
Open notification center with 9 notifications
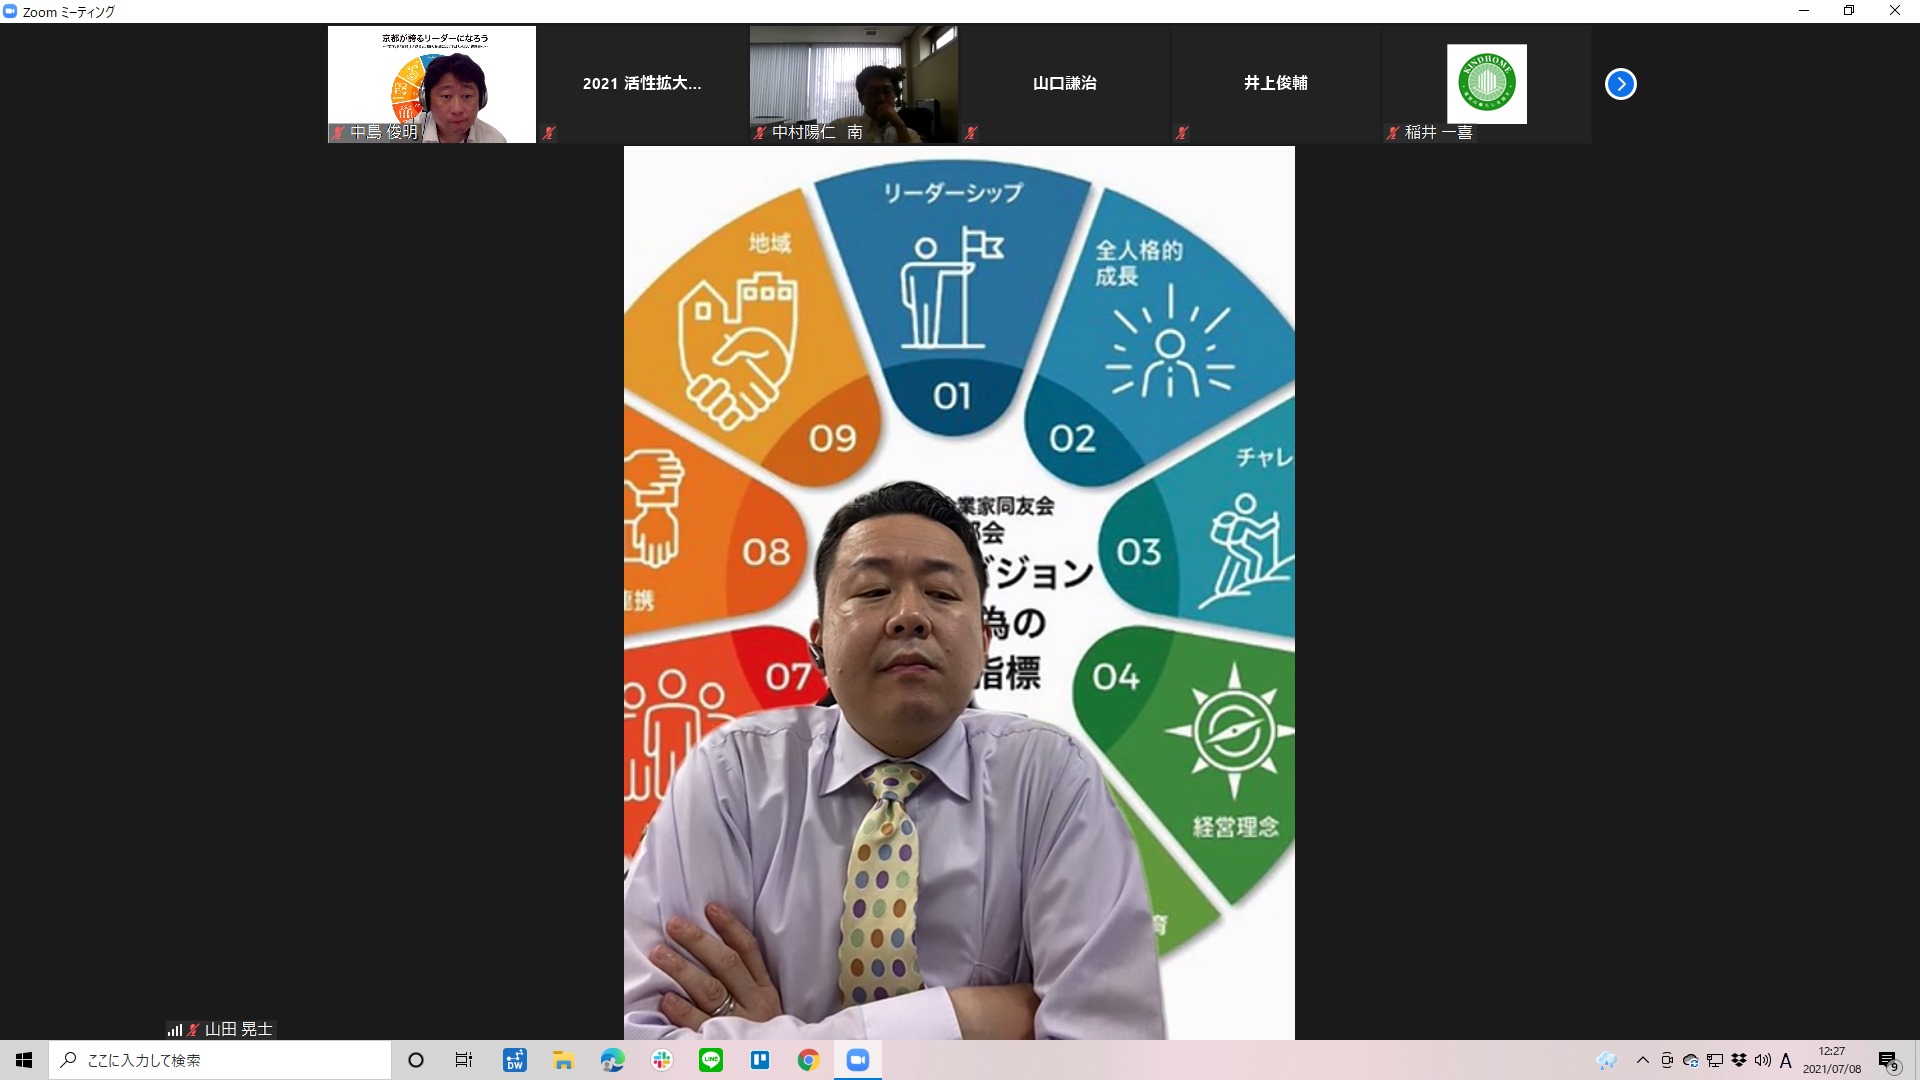coord(1888,1060)
